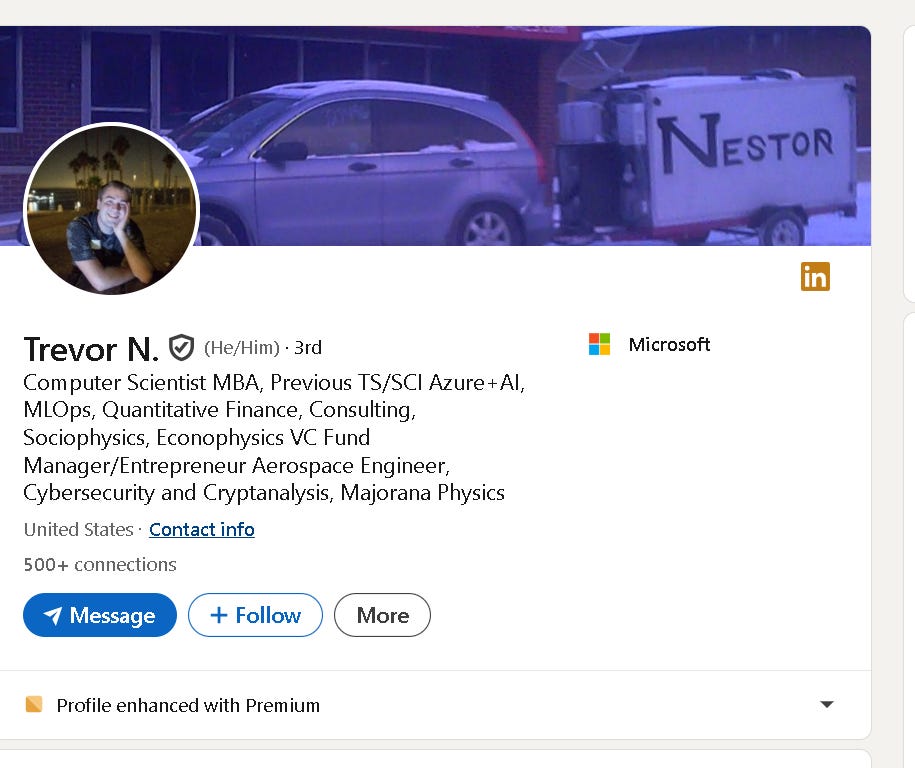The width and height of the screenshot is (915, 768).
Task: Follow Trevor N. with the Follow button
Action: tap(255, 615)
